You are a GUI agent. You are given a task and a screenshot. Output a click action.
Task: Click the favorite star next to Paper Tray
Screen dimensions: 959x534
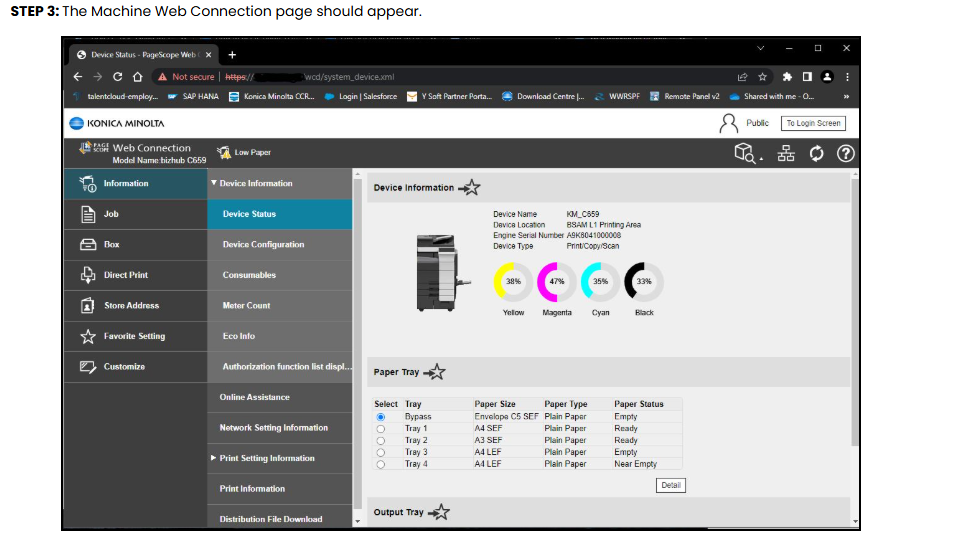[x=434, y=372]
